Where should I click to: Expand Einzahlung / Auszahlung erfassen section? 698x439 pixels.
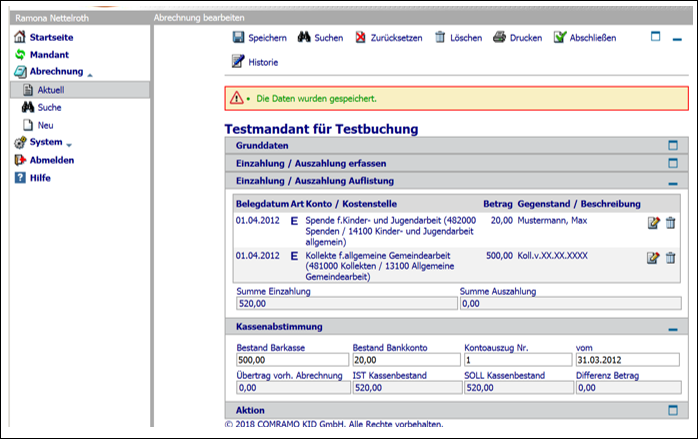point(673,163)
